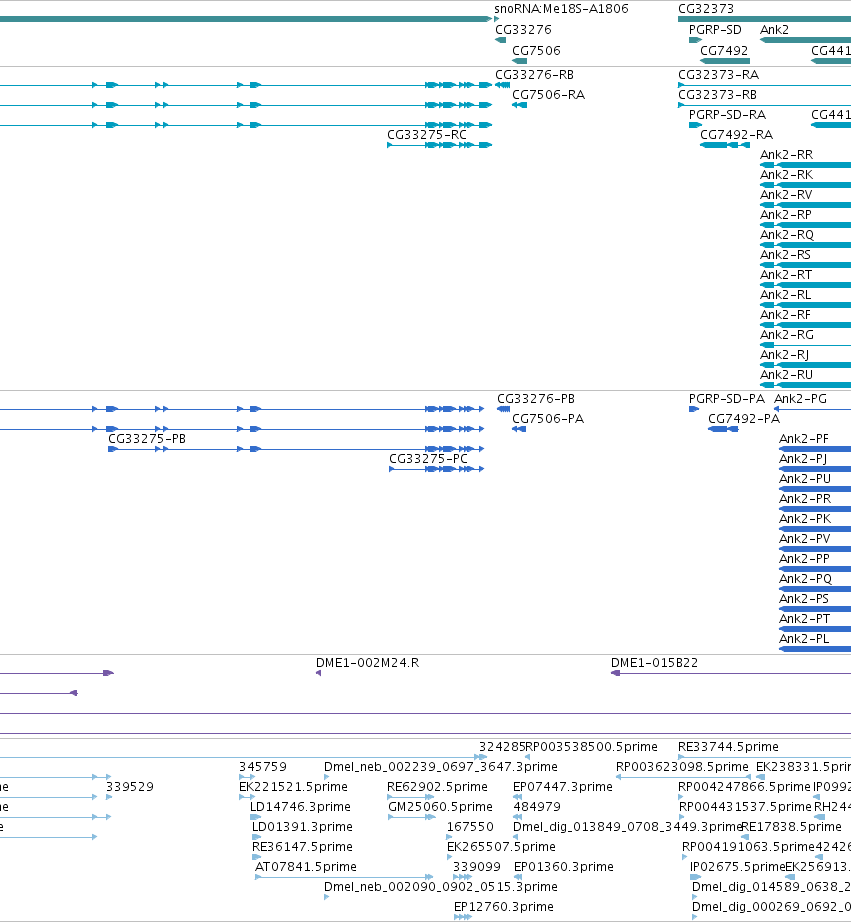Select the snoRNA:Me18S-A1806 gene label
851x922 pixels.
pos(561,9)
